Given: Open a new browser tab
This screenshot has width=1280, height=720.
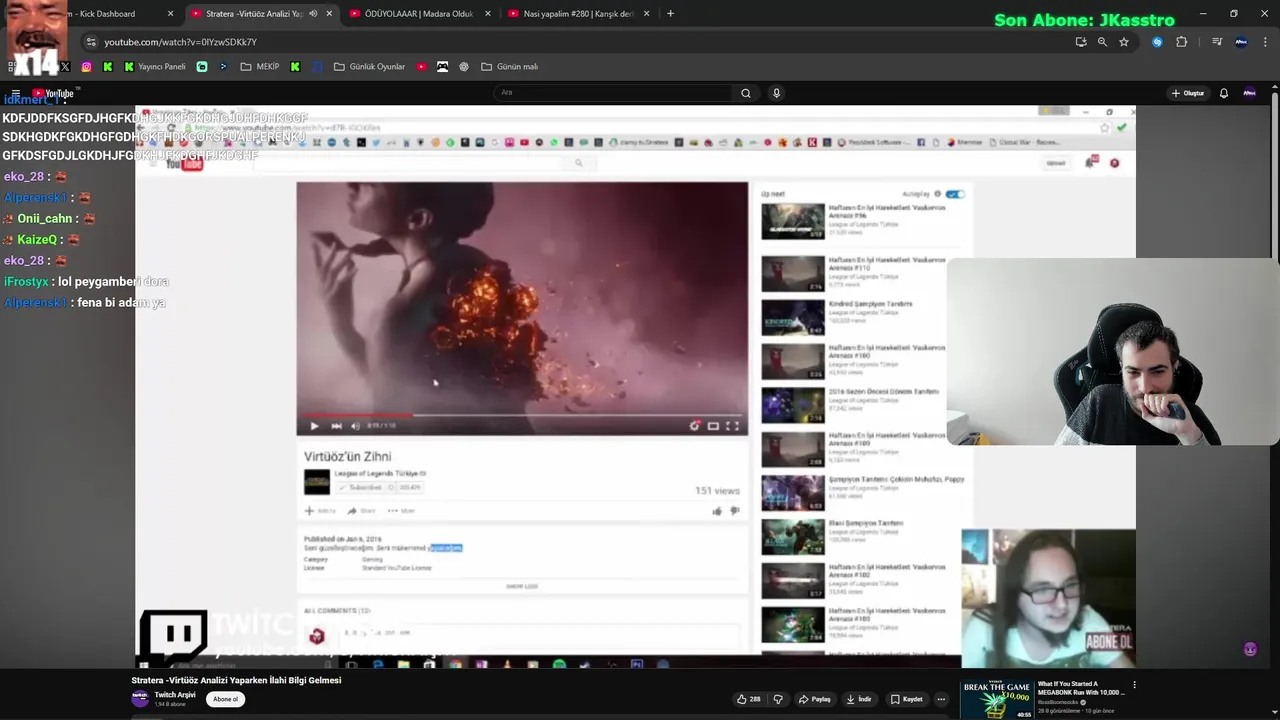Looking at the screenshot, I should 670,14.
